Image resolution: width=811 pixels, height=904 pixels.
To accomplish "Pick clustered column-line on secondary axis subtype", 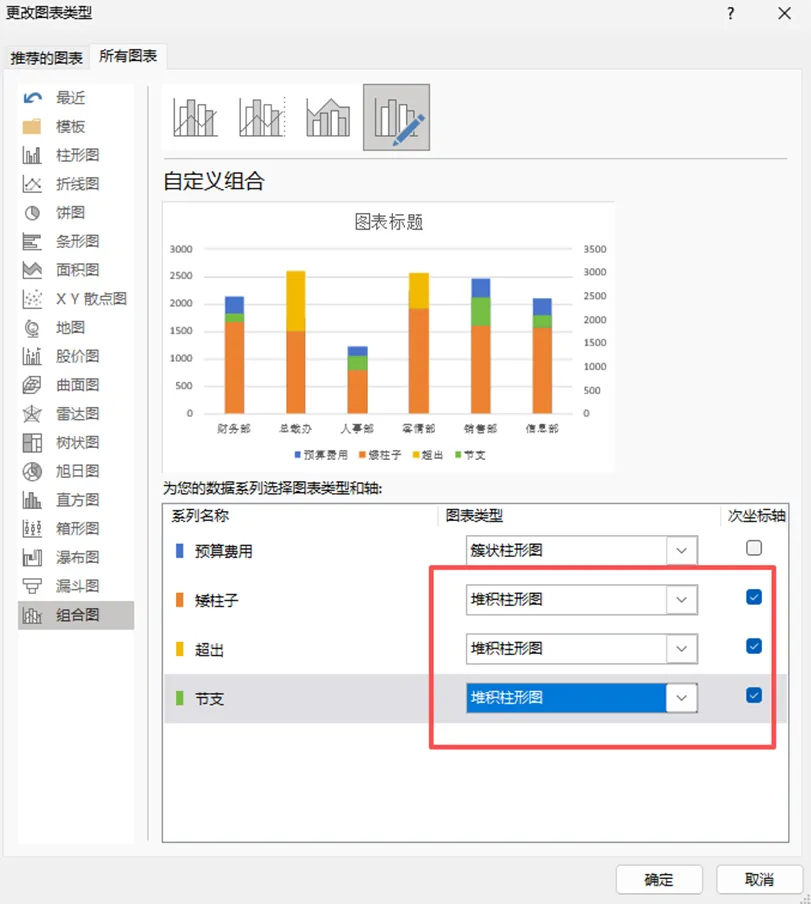I will pyautogui.click(x=263, y=118).
